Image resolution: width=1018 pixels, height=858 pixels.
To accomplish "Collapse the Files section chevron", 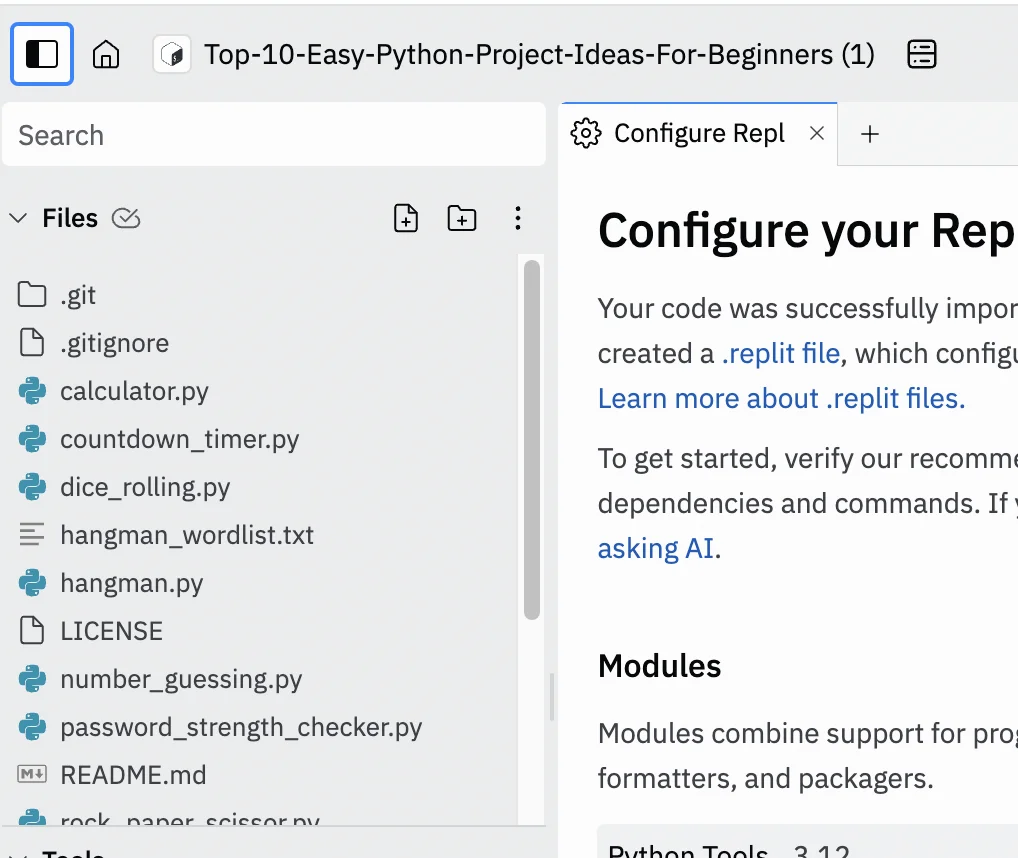I will (18, 218).
